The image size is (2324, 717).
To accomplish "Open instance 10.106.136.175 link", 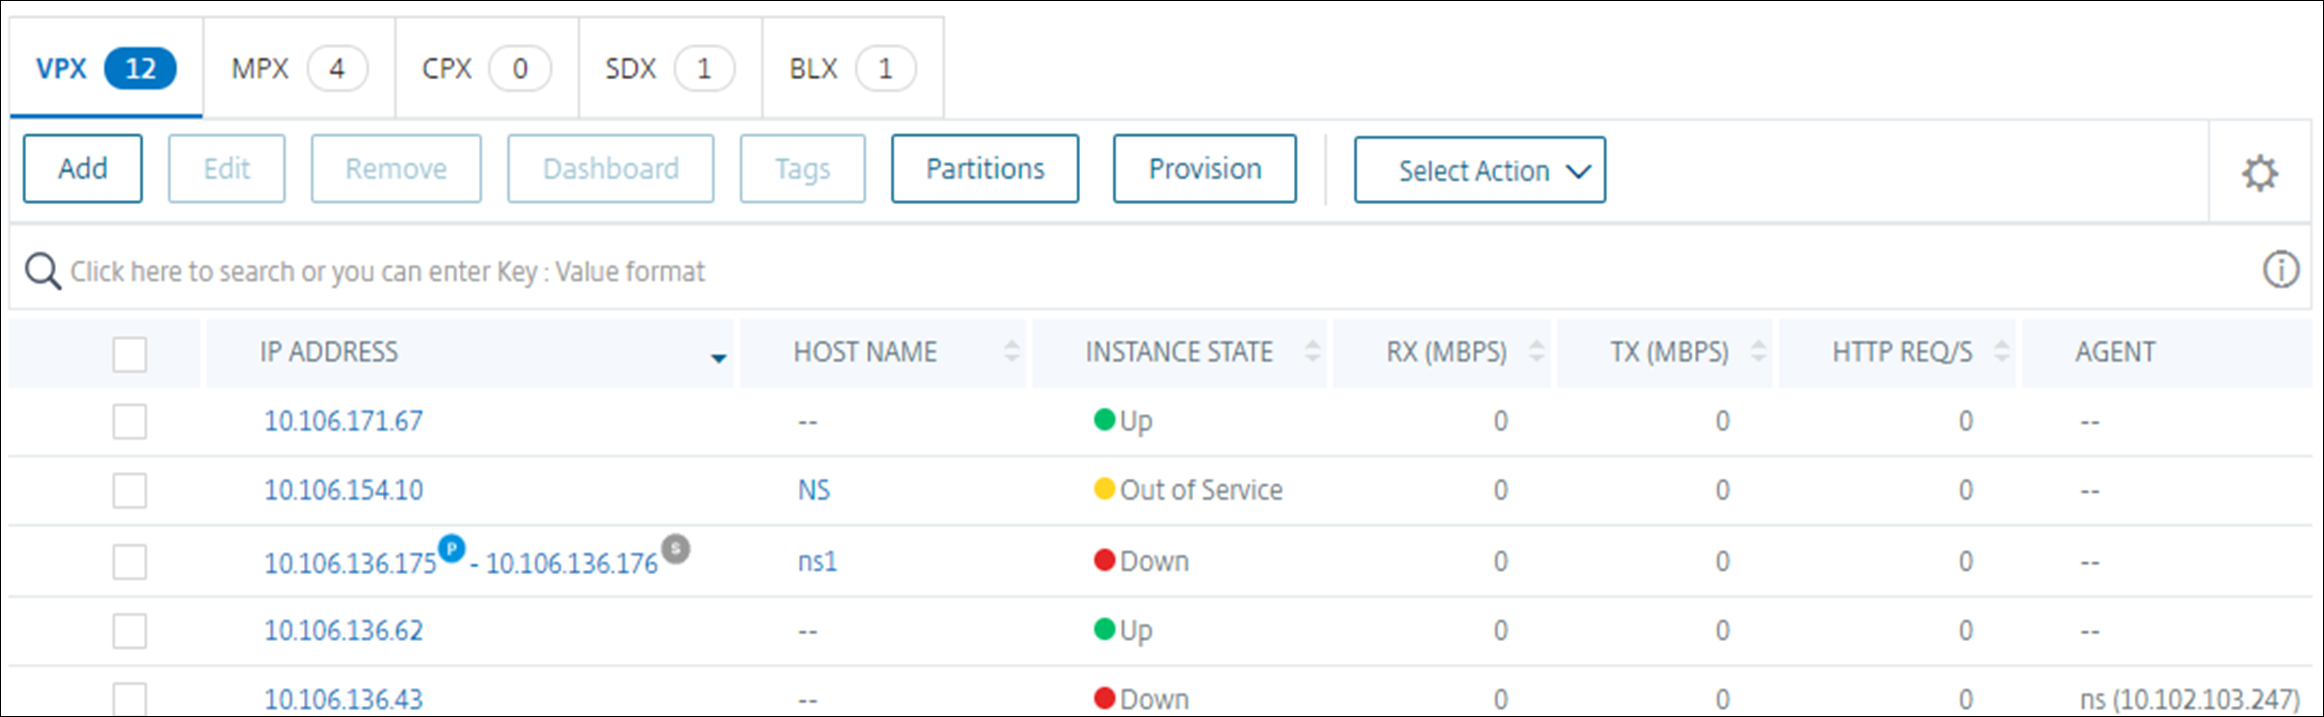I will [x=350, y=563].
